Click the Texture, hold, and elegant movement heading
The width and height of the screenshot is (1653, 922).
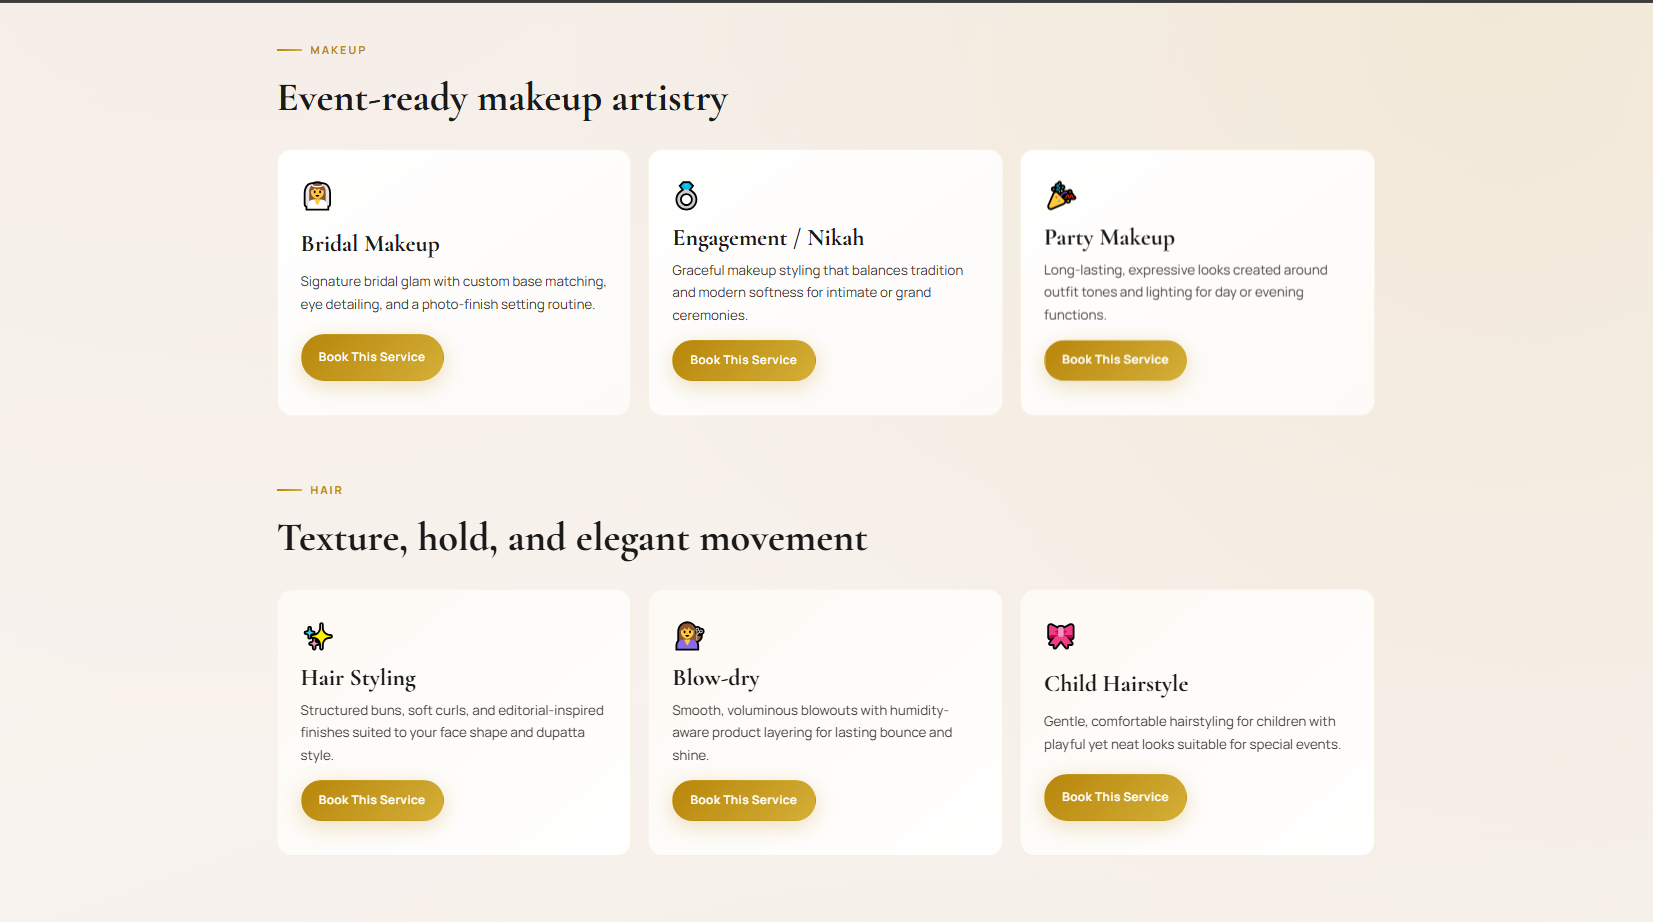click(572, 538)
